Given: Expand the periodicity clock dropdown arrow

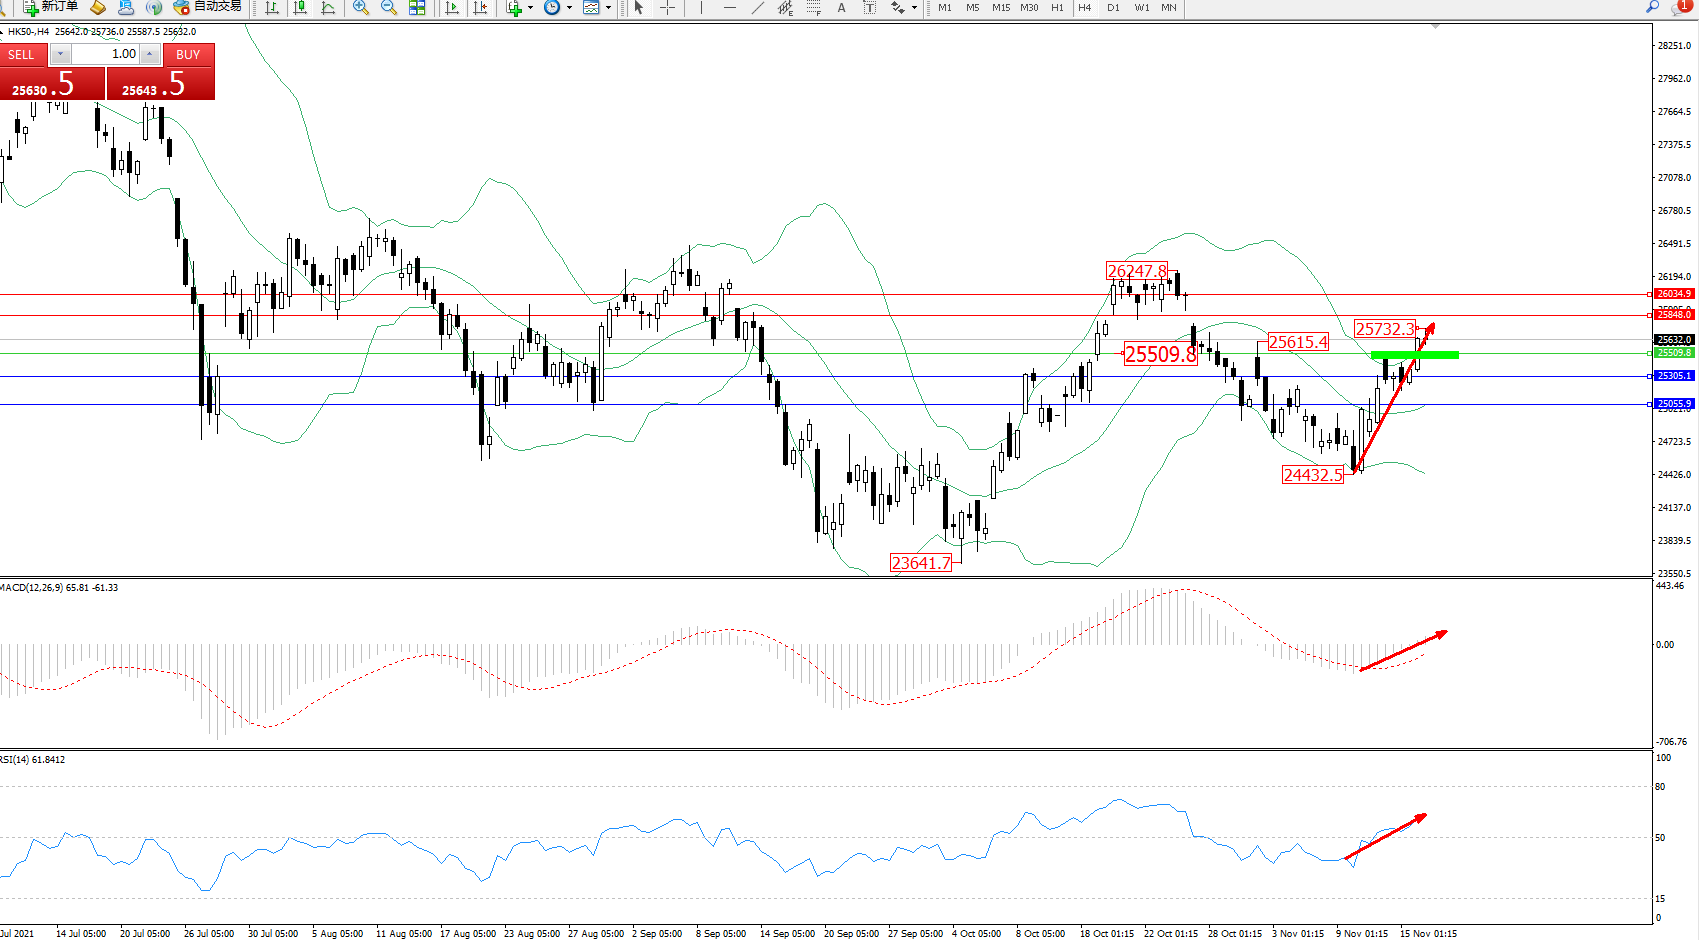Looking at the screenshot, I should 569,8.
